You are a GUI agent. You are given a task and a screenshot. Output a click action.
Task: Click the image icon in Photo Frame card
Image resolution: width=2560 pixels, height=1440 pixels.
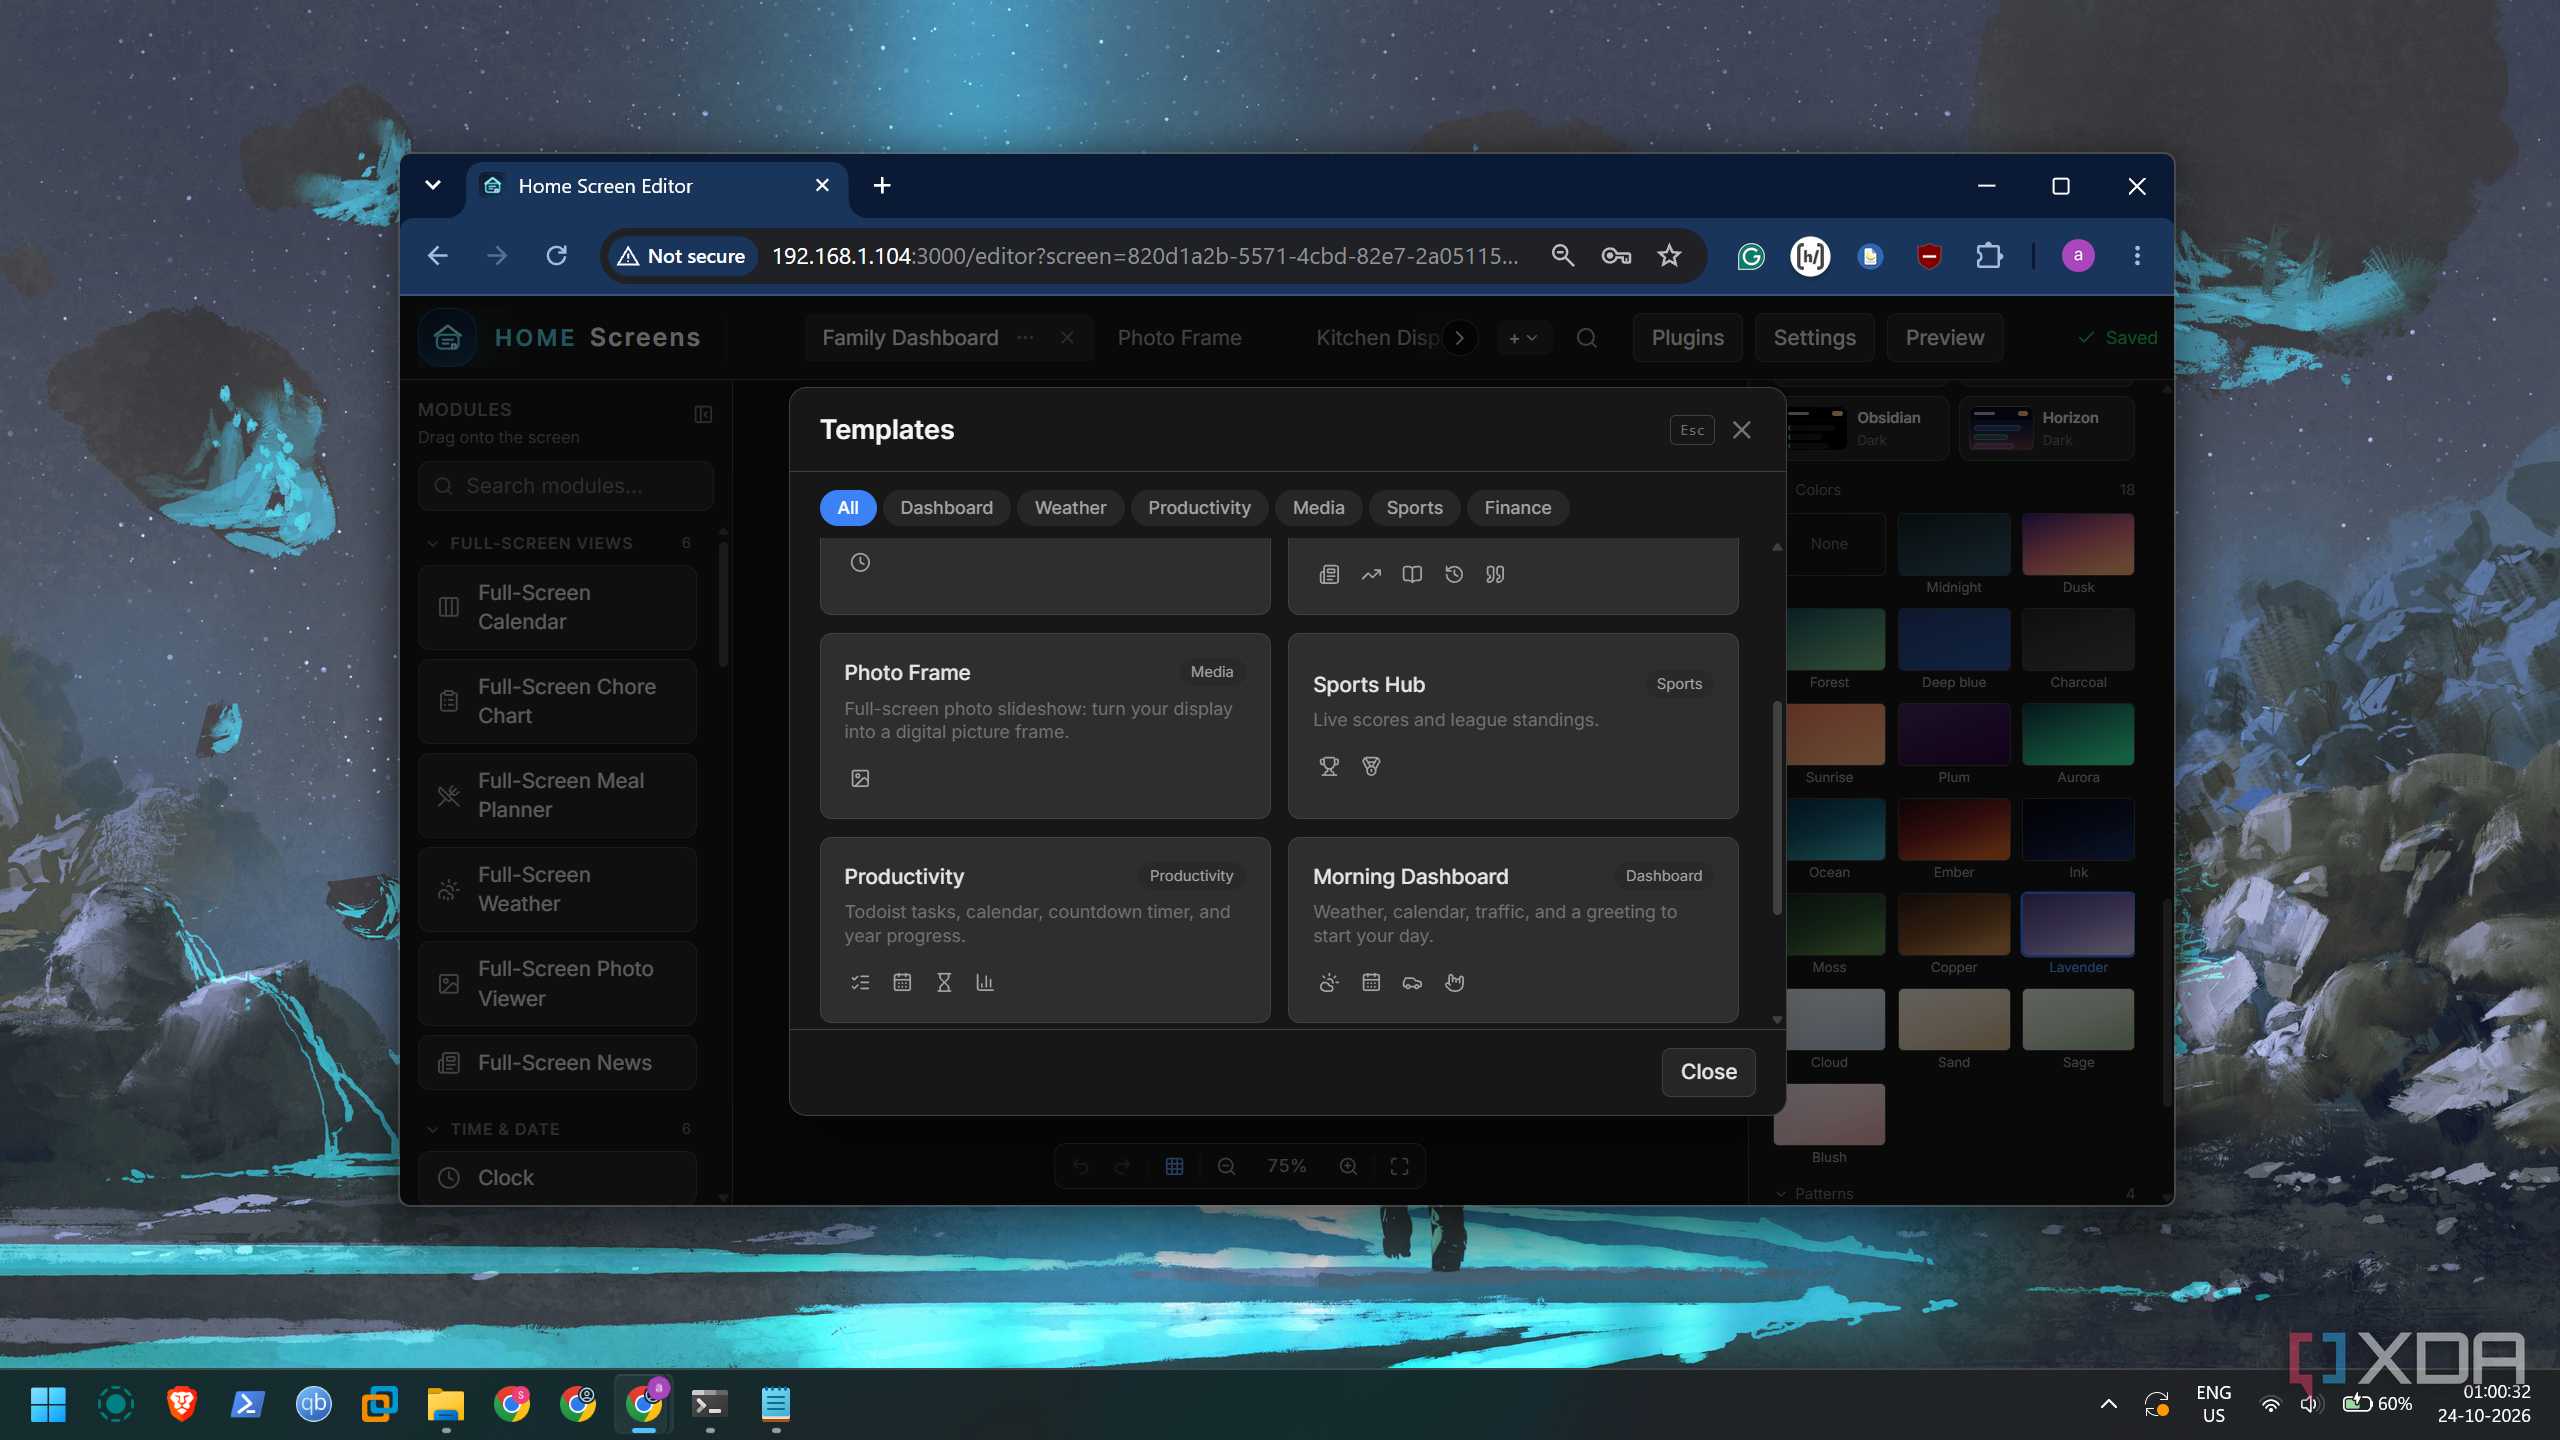point(860,778)
